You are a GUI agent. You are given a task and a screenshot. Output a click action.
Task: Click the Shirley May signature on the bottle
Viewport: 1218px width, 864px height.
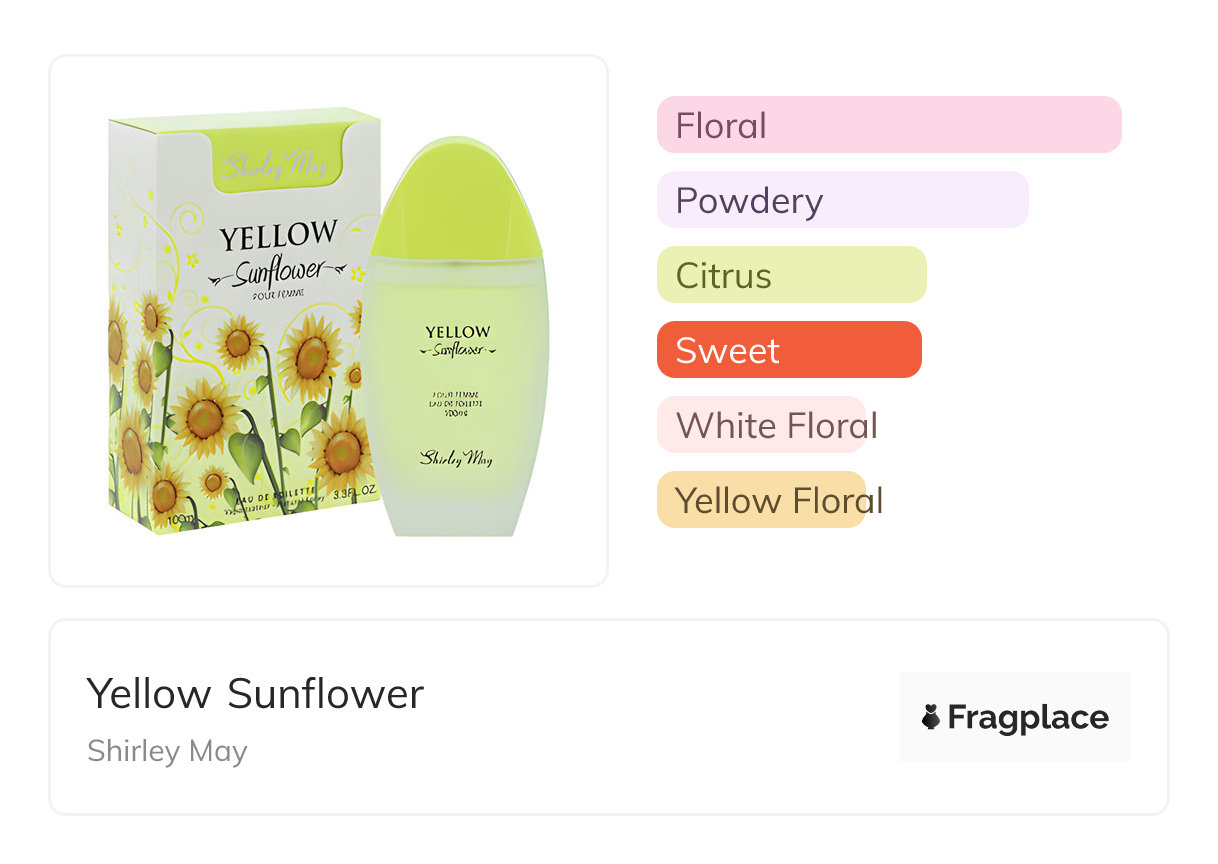click(456, 457)
